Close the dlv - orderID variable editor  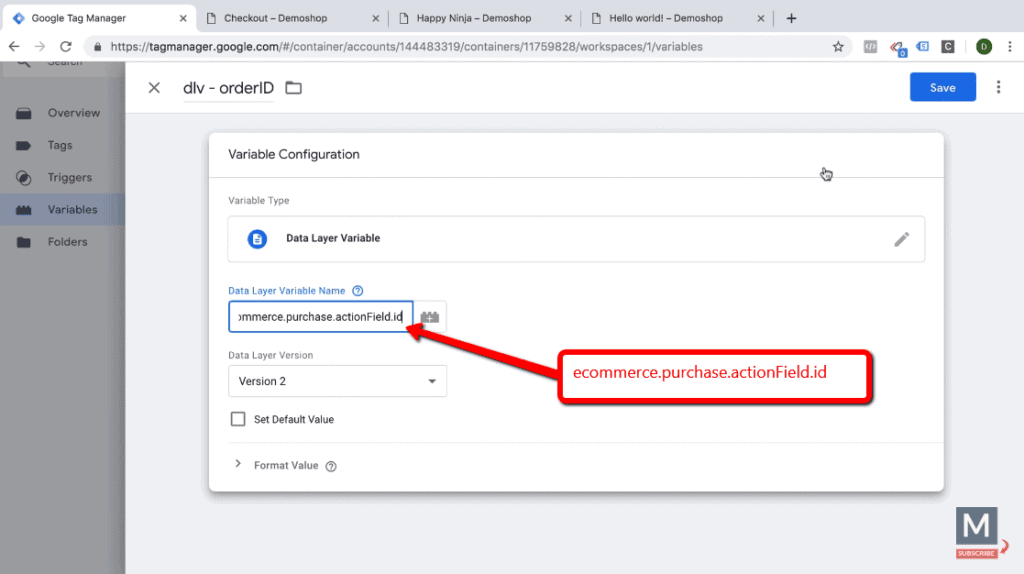pos(154,88)
